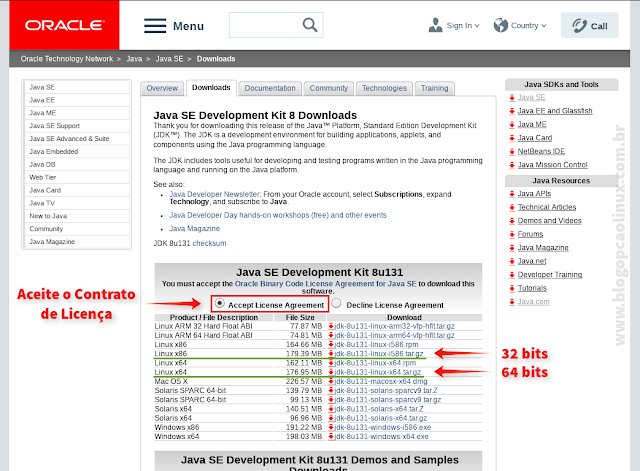Image resolution: width=640 pixels, height=471 pixels.
Task: Click the Java Developer Newsletter link
Action: [x=215, y=194]
